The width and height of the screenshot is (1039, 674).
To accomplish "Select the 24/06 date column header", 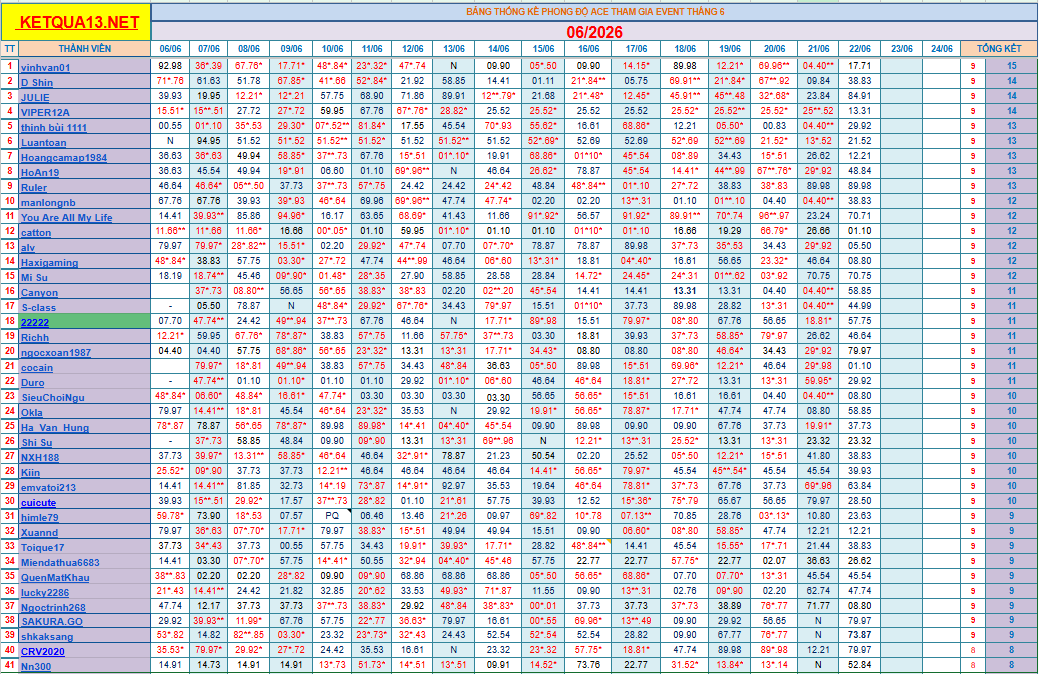I will [x=942, y=48].
